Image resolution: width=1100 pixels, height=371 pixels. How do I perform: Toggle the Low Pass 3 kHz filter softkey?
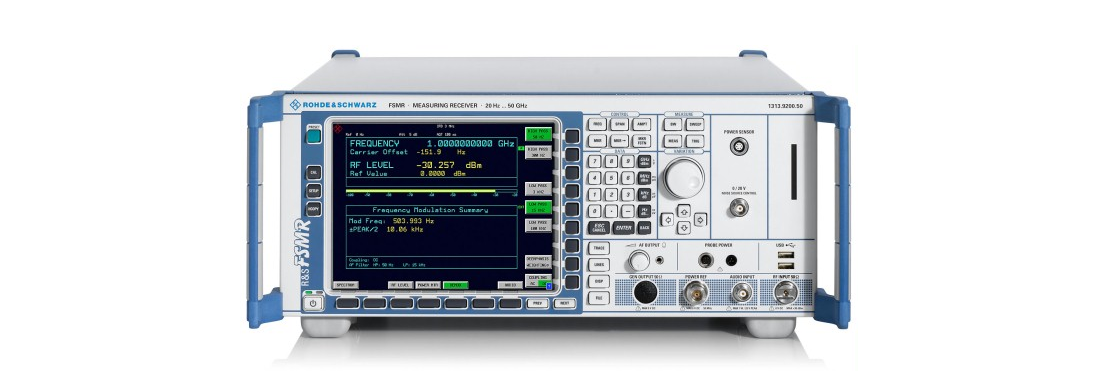pyautogui.click(x=538, y=189)
